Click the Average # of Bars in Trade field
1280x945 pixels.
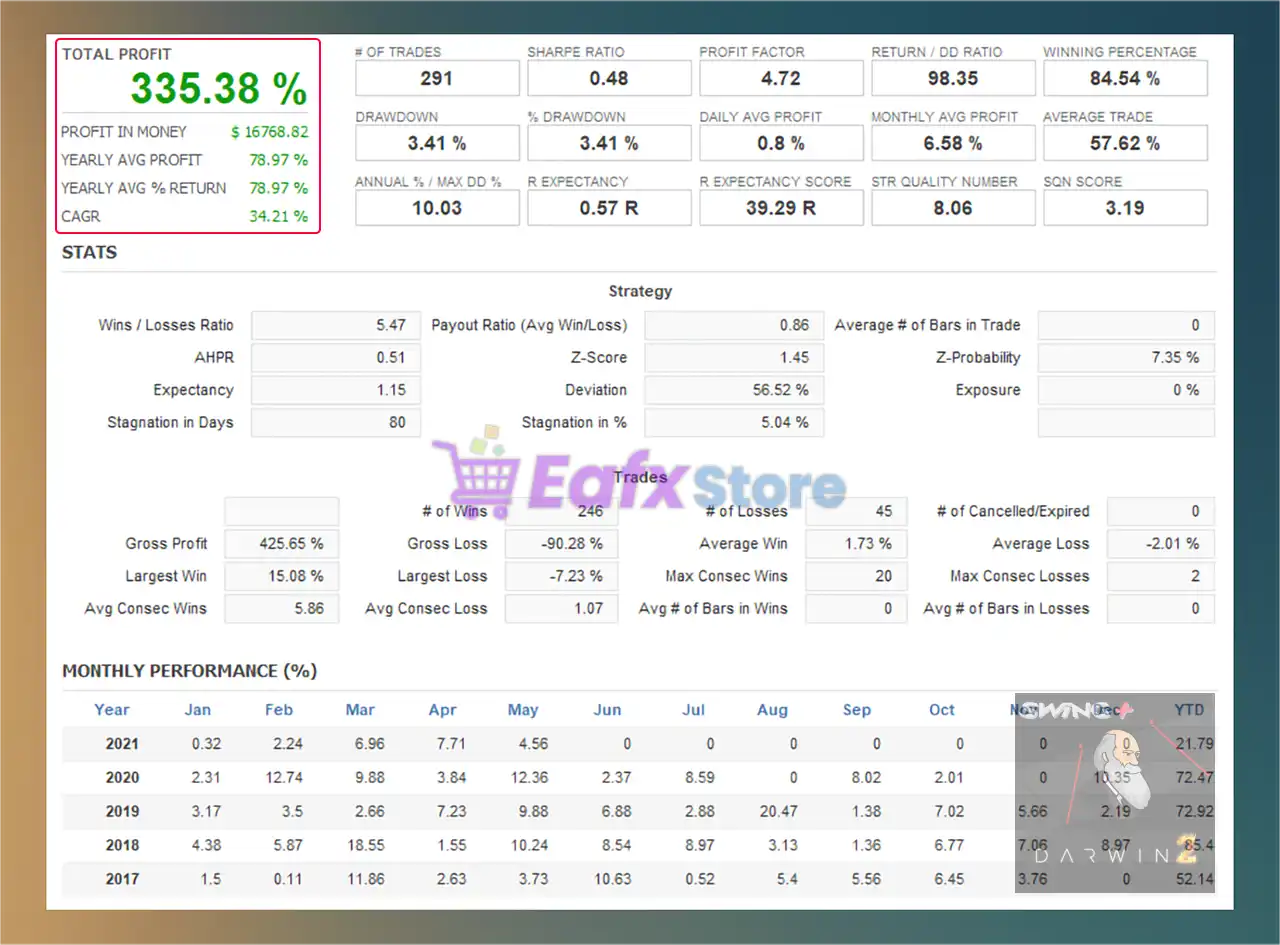[x=1126, y=325]
